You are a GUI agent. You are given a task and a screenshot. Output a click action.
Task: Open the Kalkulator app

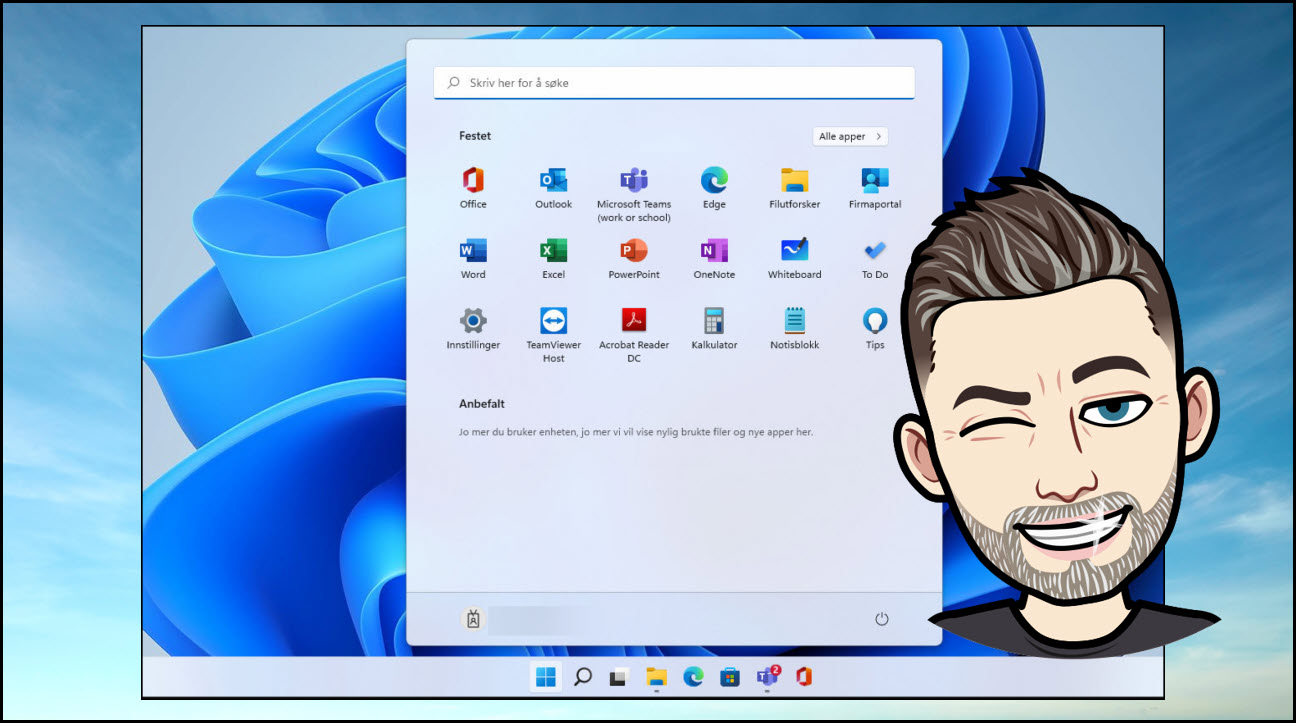714,329
